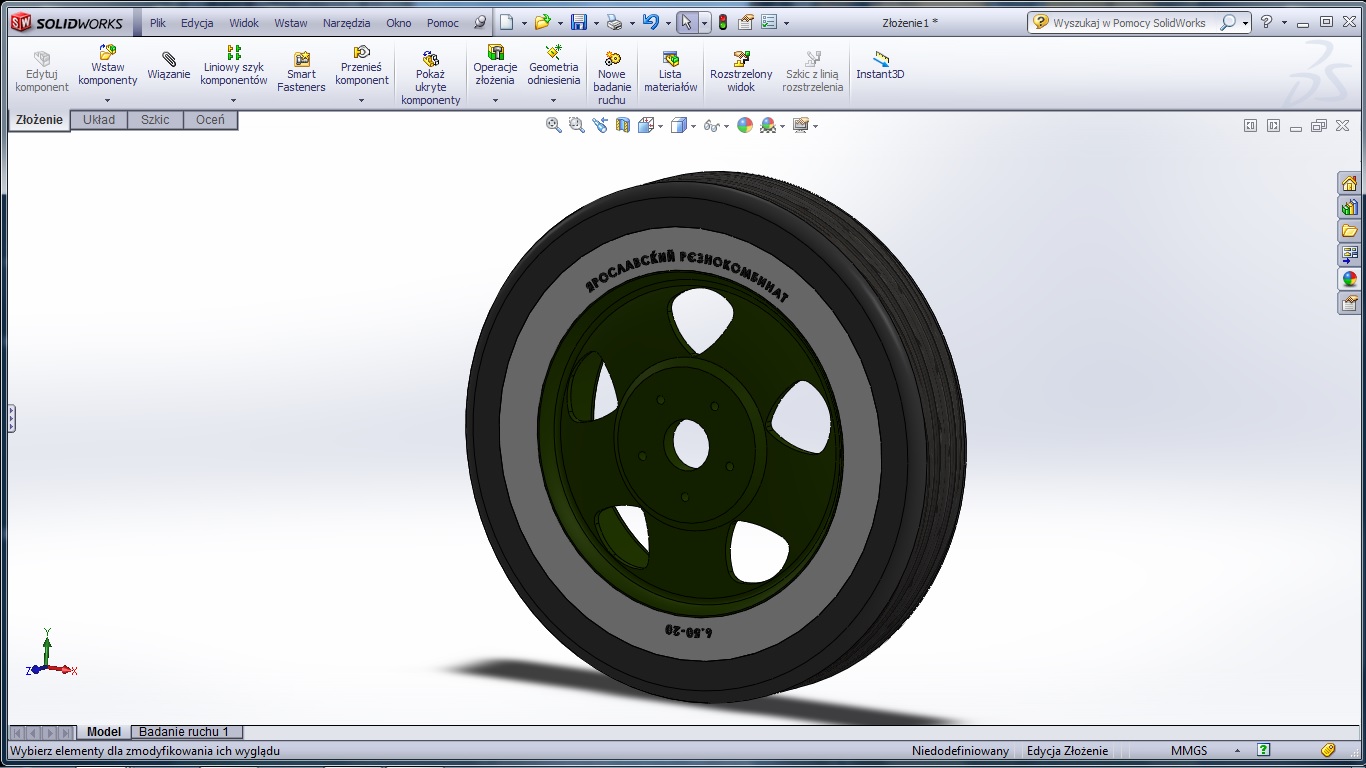Viewport: 1366px width, 768px height.
Task: Expand Geometria odniesienia dropdown arrow
Action: tap(554, 100)
